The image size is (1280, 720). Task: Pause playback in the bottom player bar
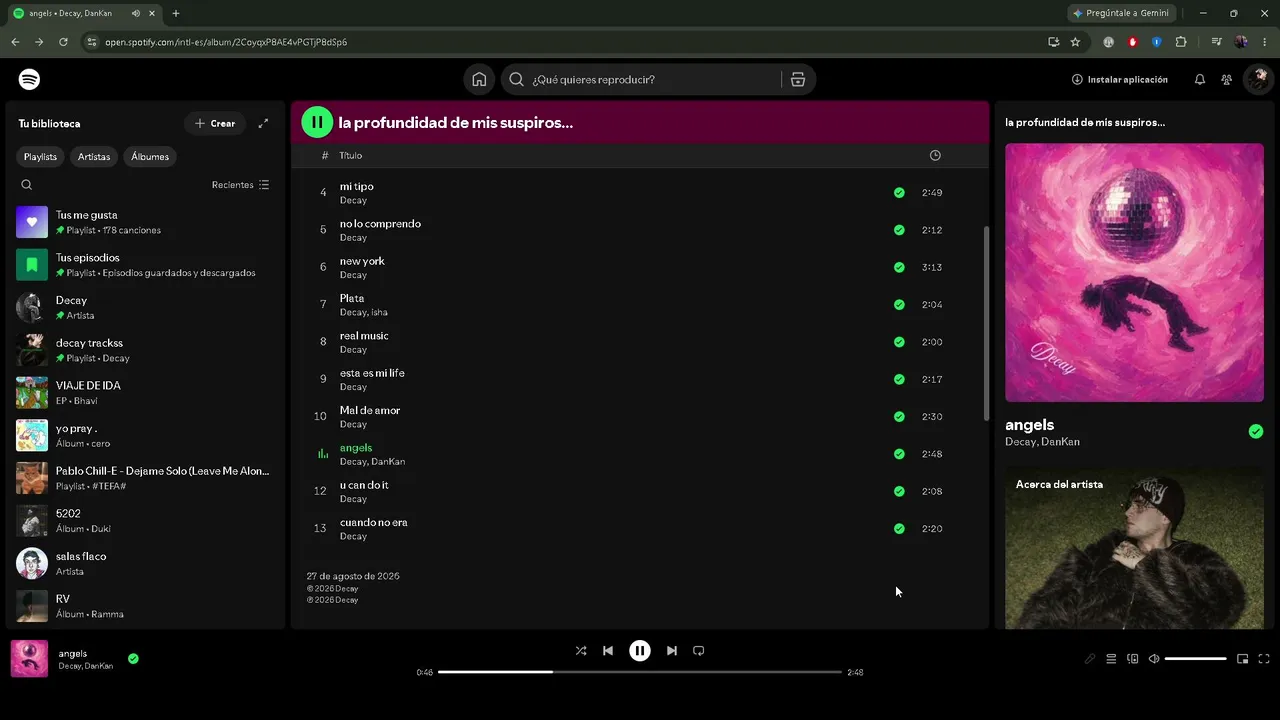tap(640, 651)
